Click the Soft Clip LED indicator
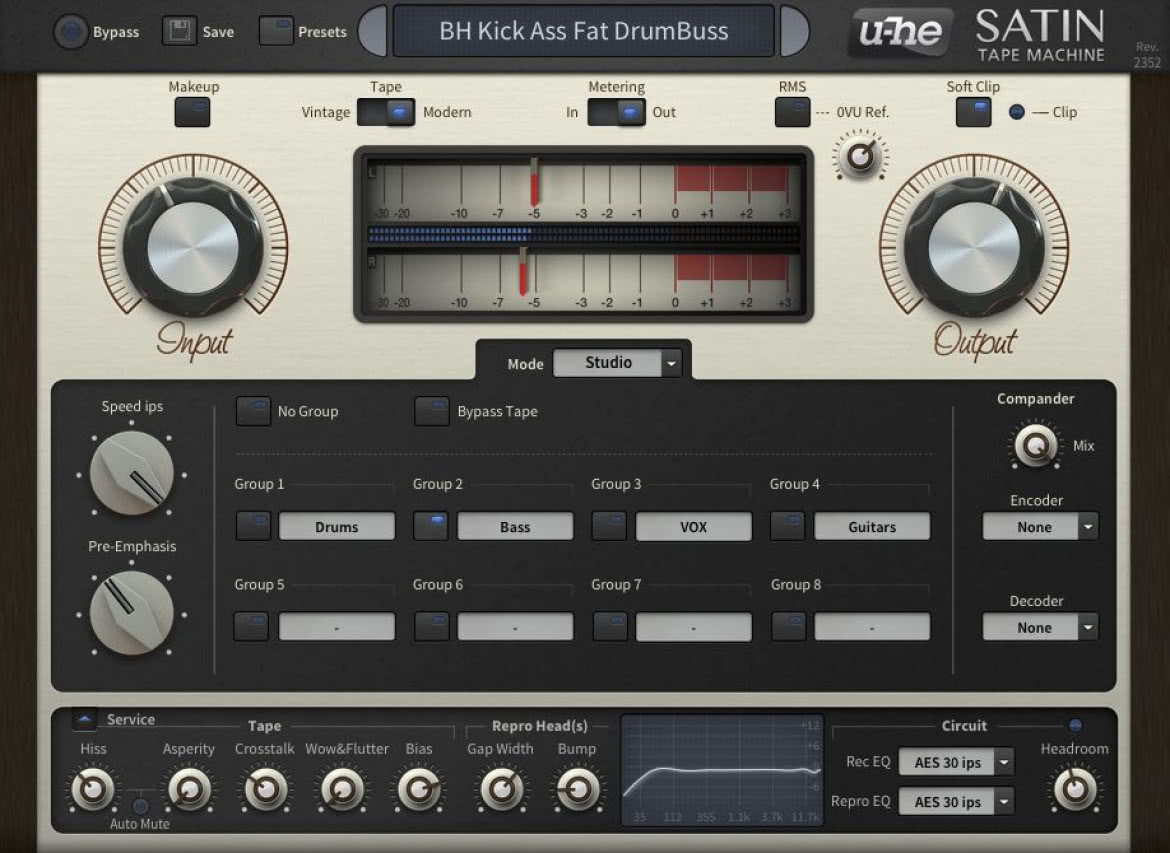 click(x=1016, y=112)
